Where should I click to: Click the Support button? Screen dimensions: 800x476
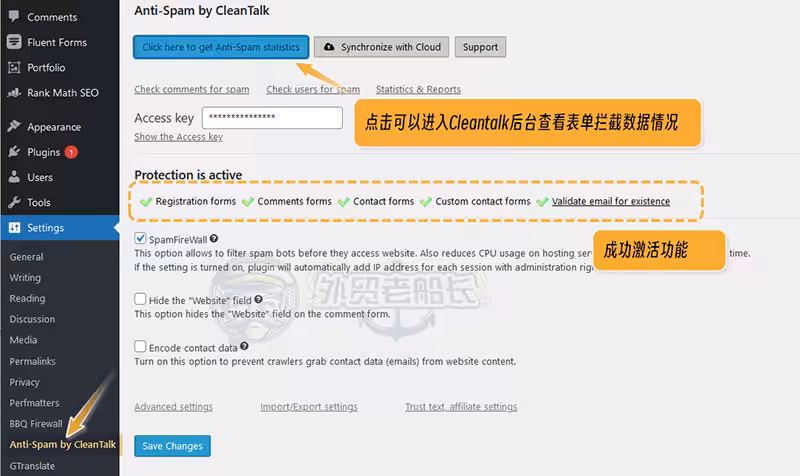(x=480, y=47)
